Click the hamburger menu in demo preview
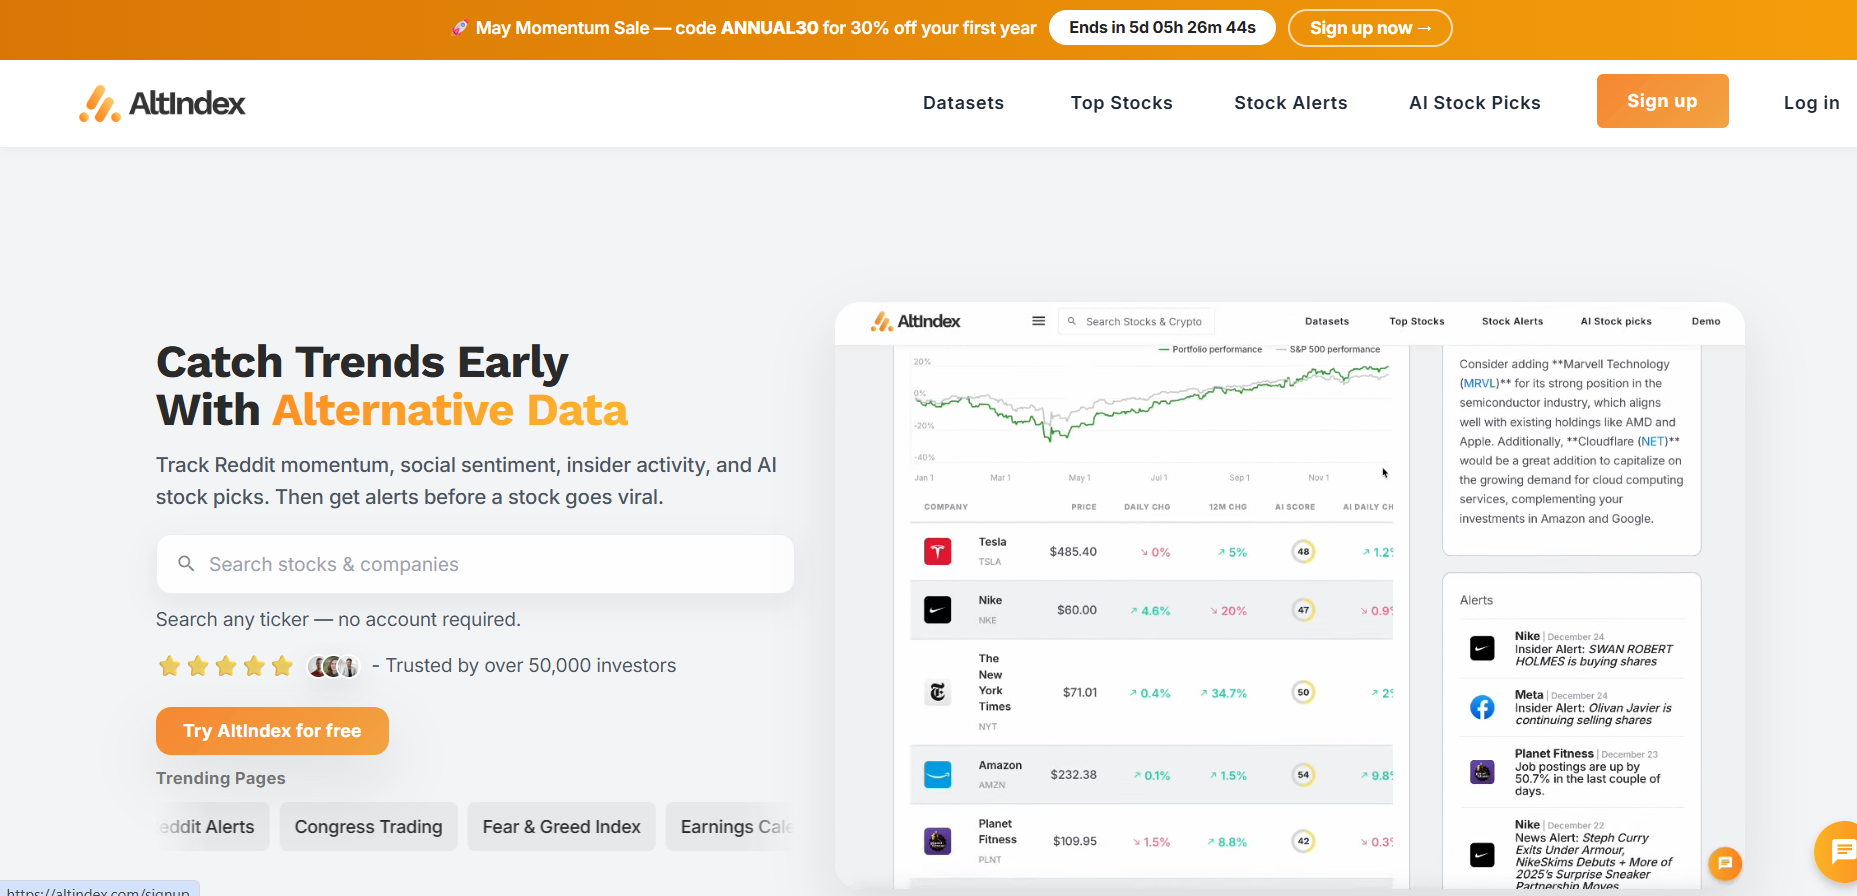The height and width of the screenshot is (896, 1857). pyautogui.click(x=1038, y=321)
